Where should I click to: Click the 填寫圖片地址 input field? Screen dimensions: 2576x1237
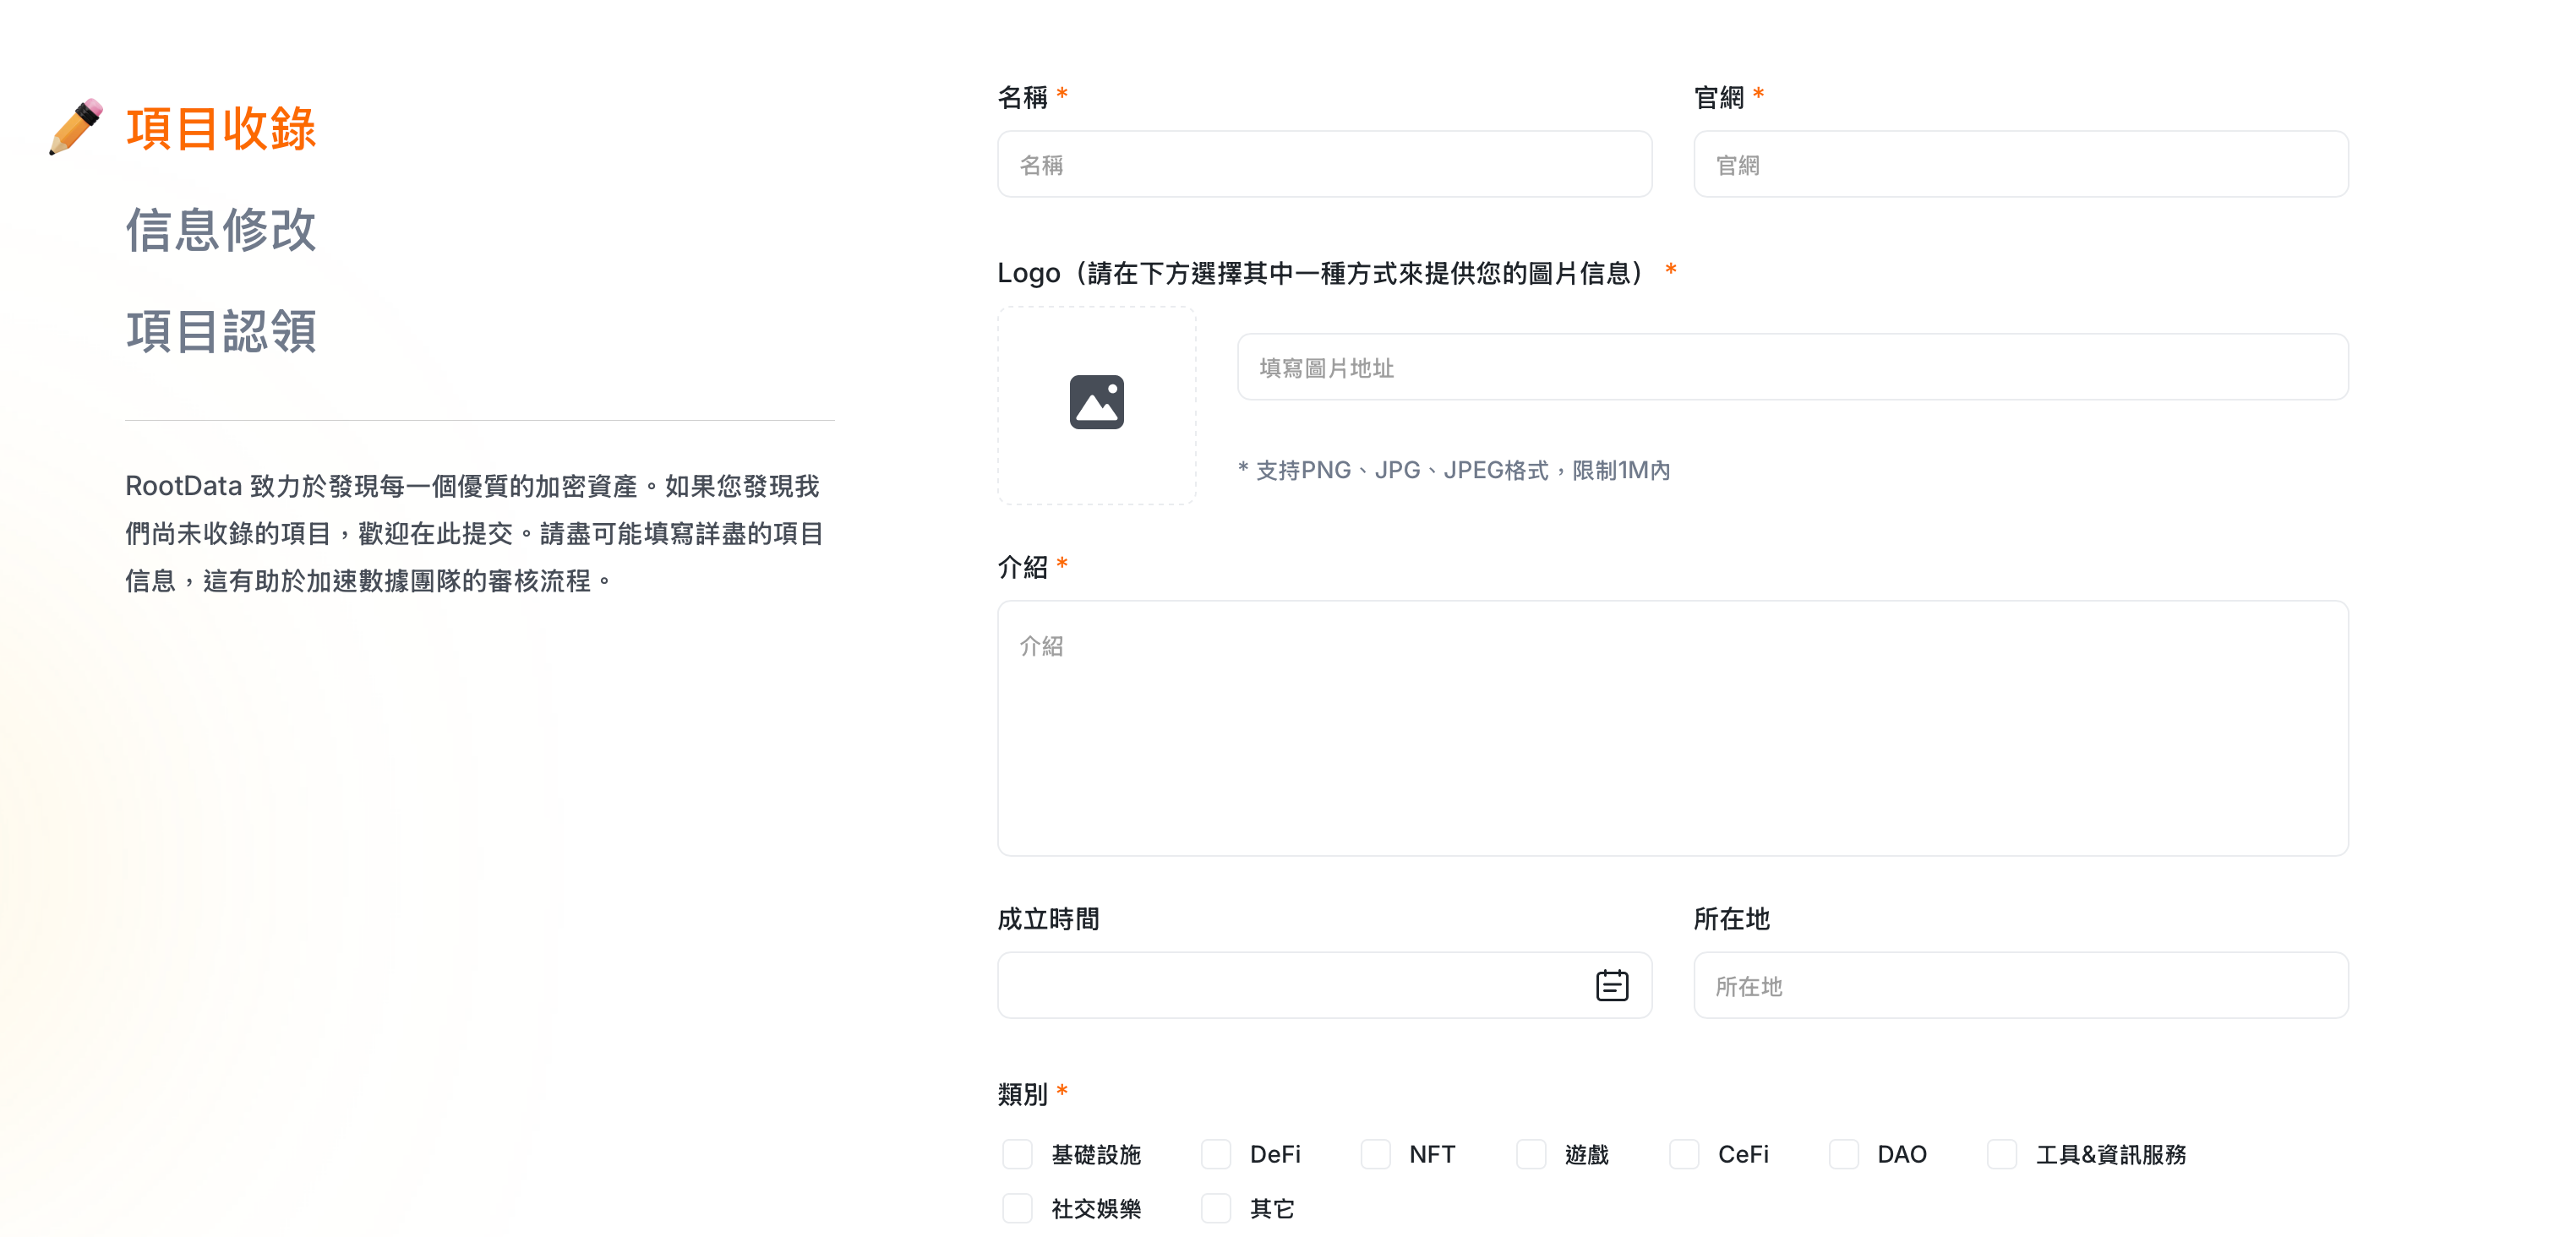[x=1791, y=367]
